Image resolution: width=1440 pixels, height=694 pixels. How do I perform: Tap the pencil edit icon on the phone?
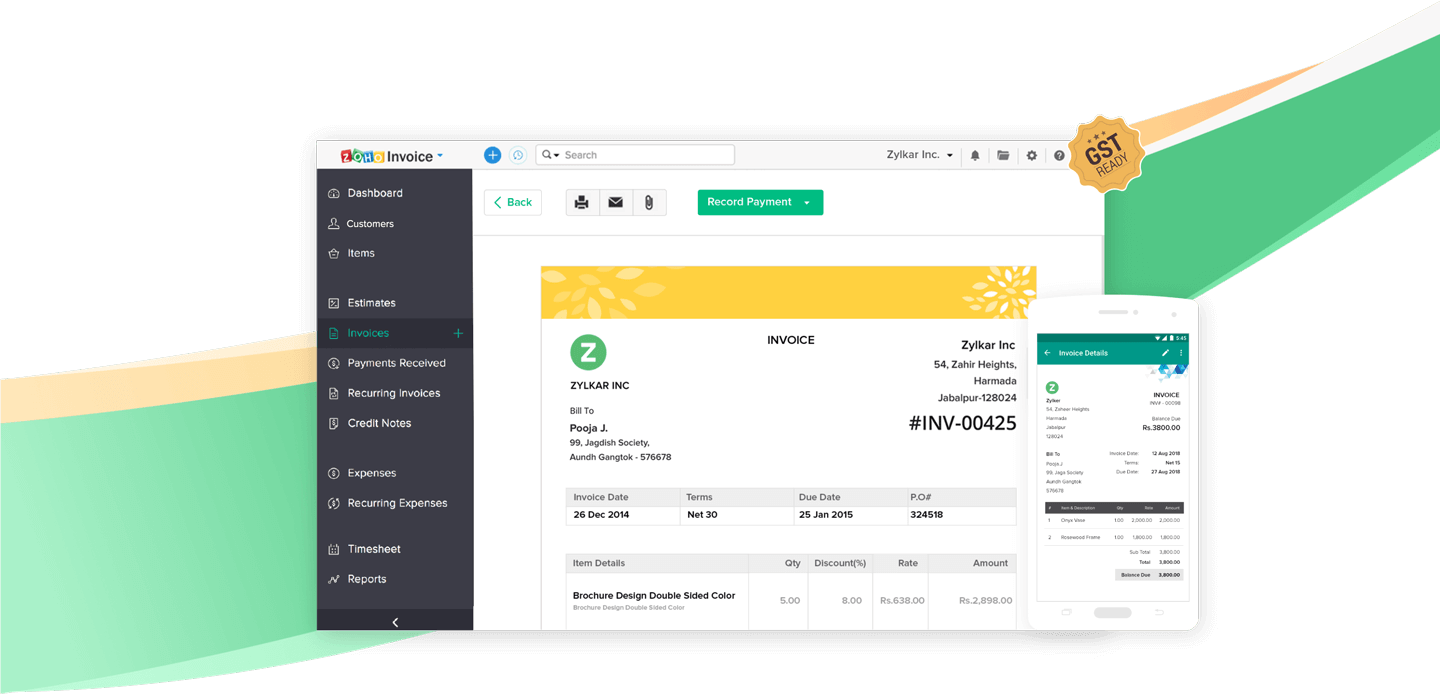click(1165, 353)
